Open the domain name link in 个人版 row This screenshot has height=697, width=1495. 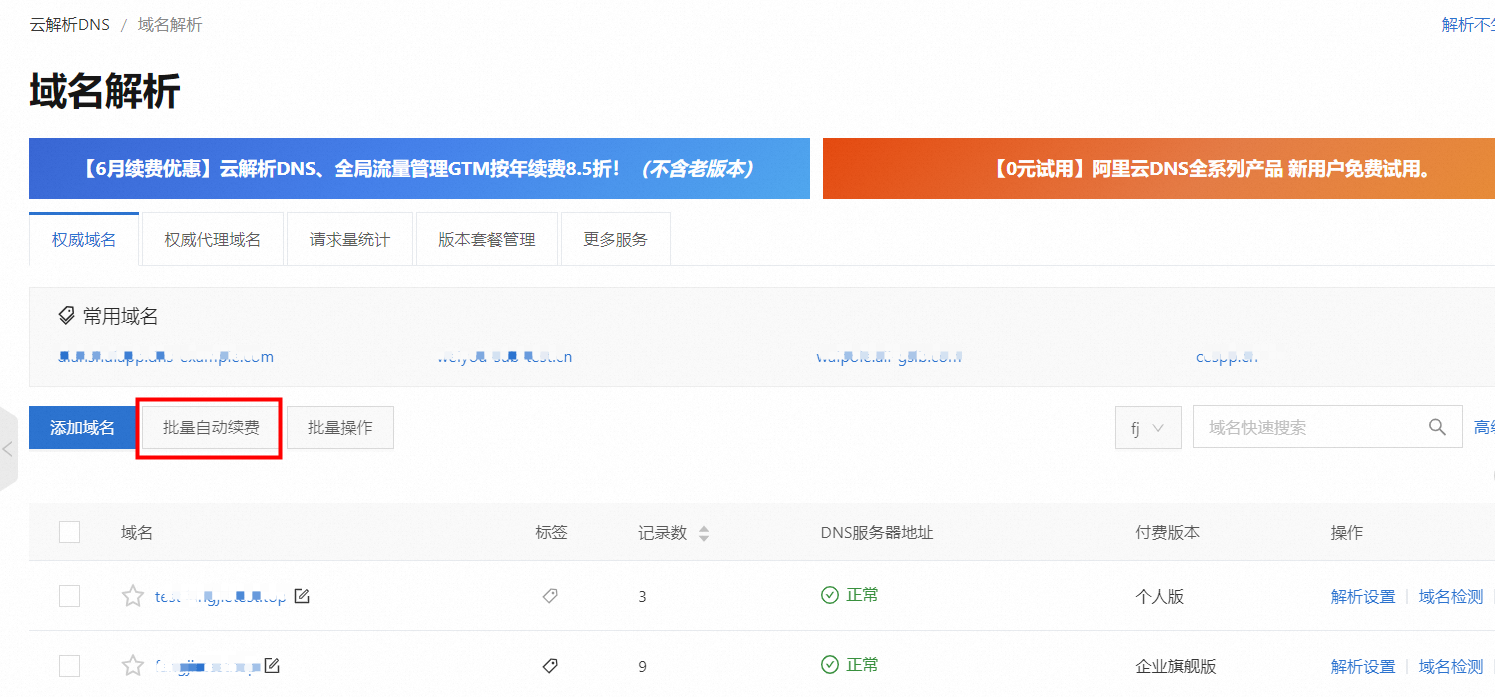221,596
